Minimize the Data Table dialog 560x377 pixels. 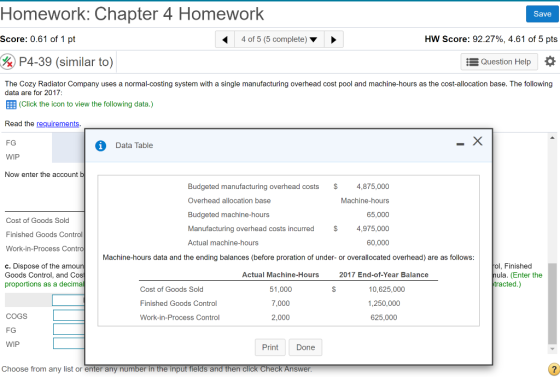(x=460, y=144)
